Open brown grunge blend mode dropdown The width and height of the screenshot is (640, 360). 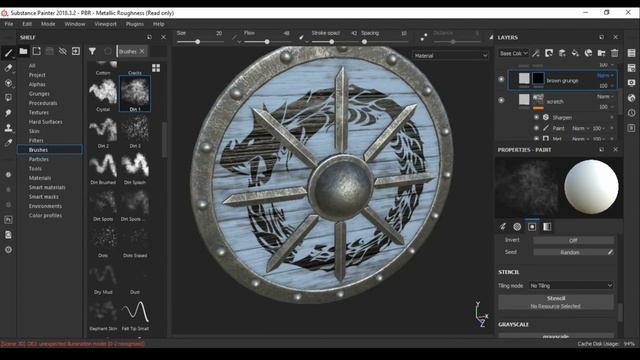tap(605, 76)
